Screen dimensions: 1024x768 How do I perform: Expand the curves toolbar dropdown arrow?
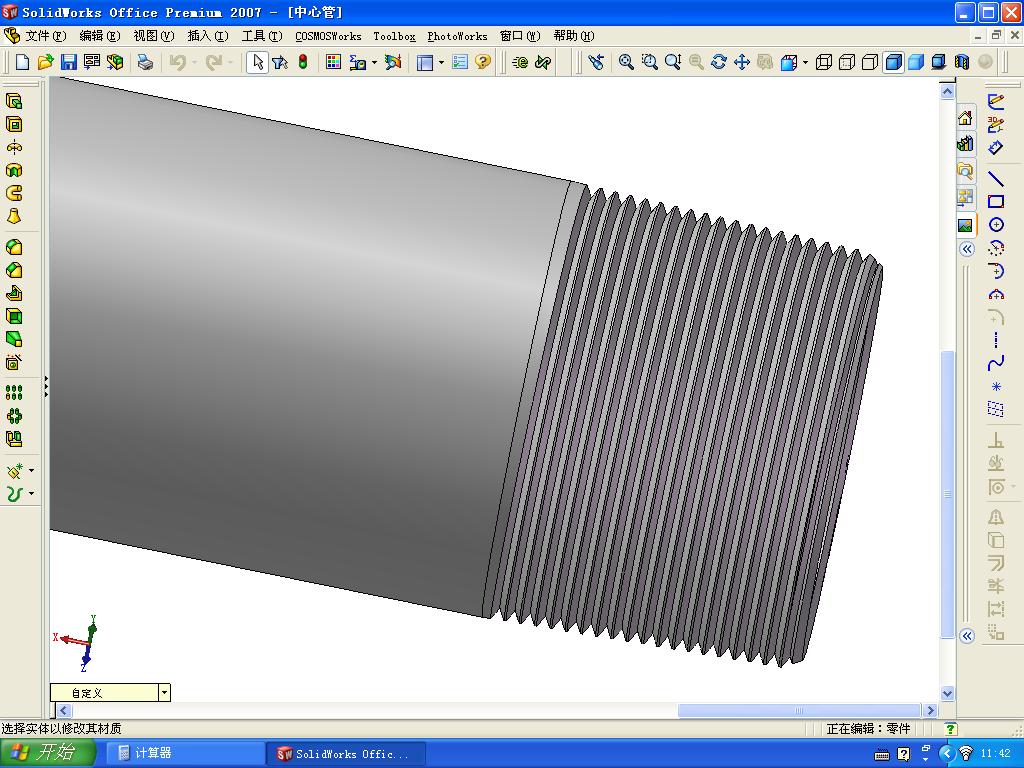click(31, 494)
